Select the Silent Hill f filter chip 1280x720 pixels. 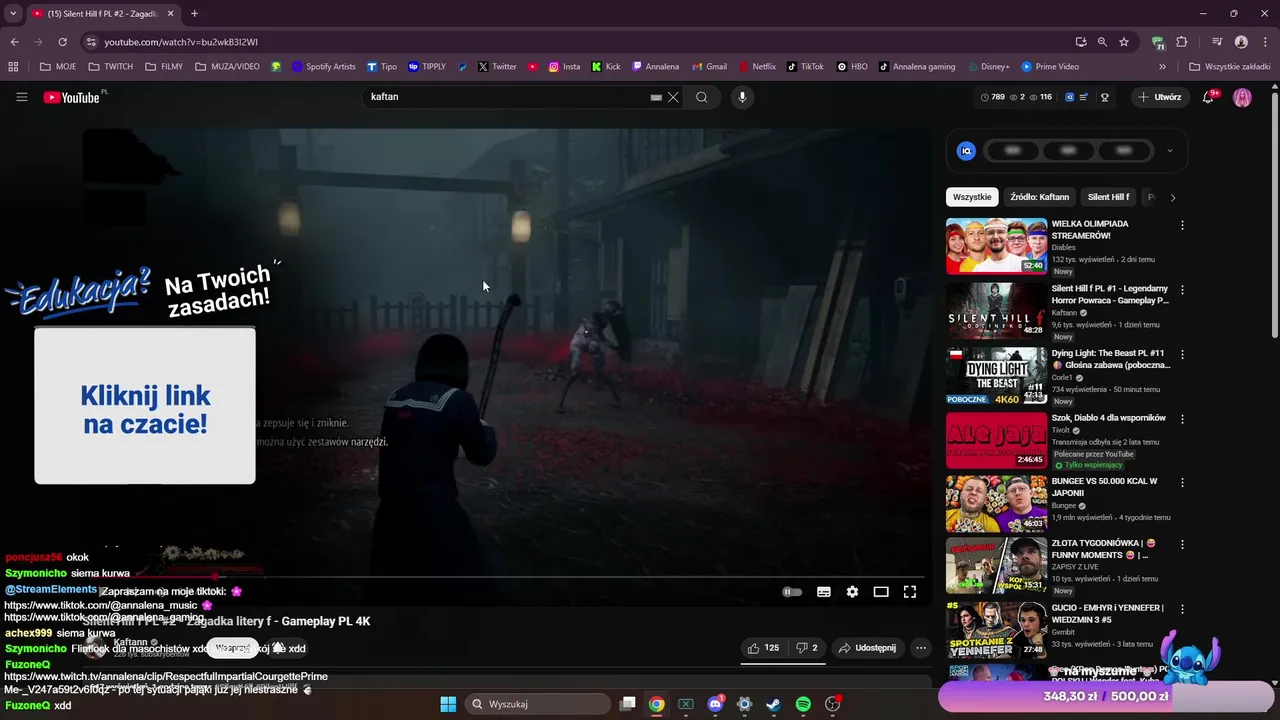1108,197
